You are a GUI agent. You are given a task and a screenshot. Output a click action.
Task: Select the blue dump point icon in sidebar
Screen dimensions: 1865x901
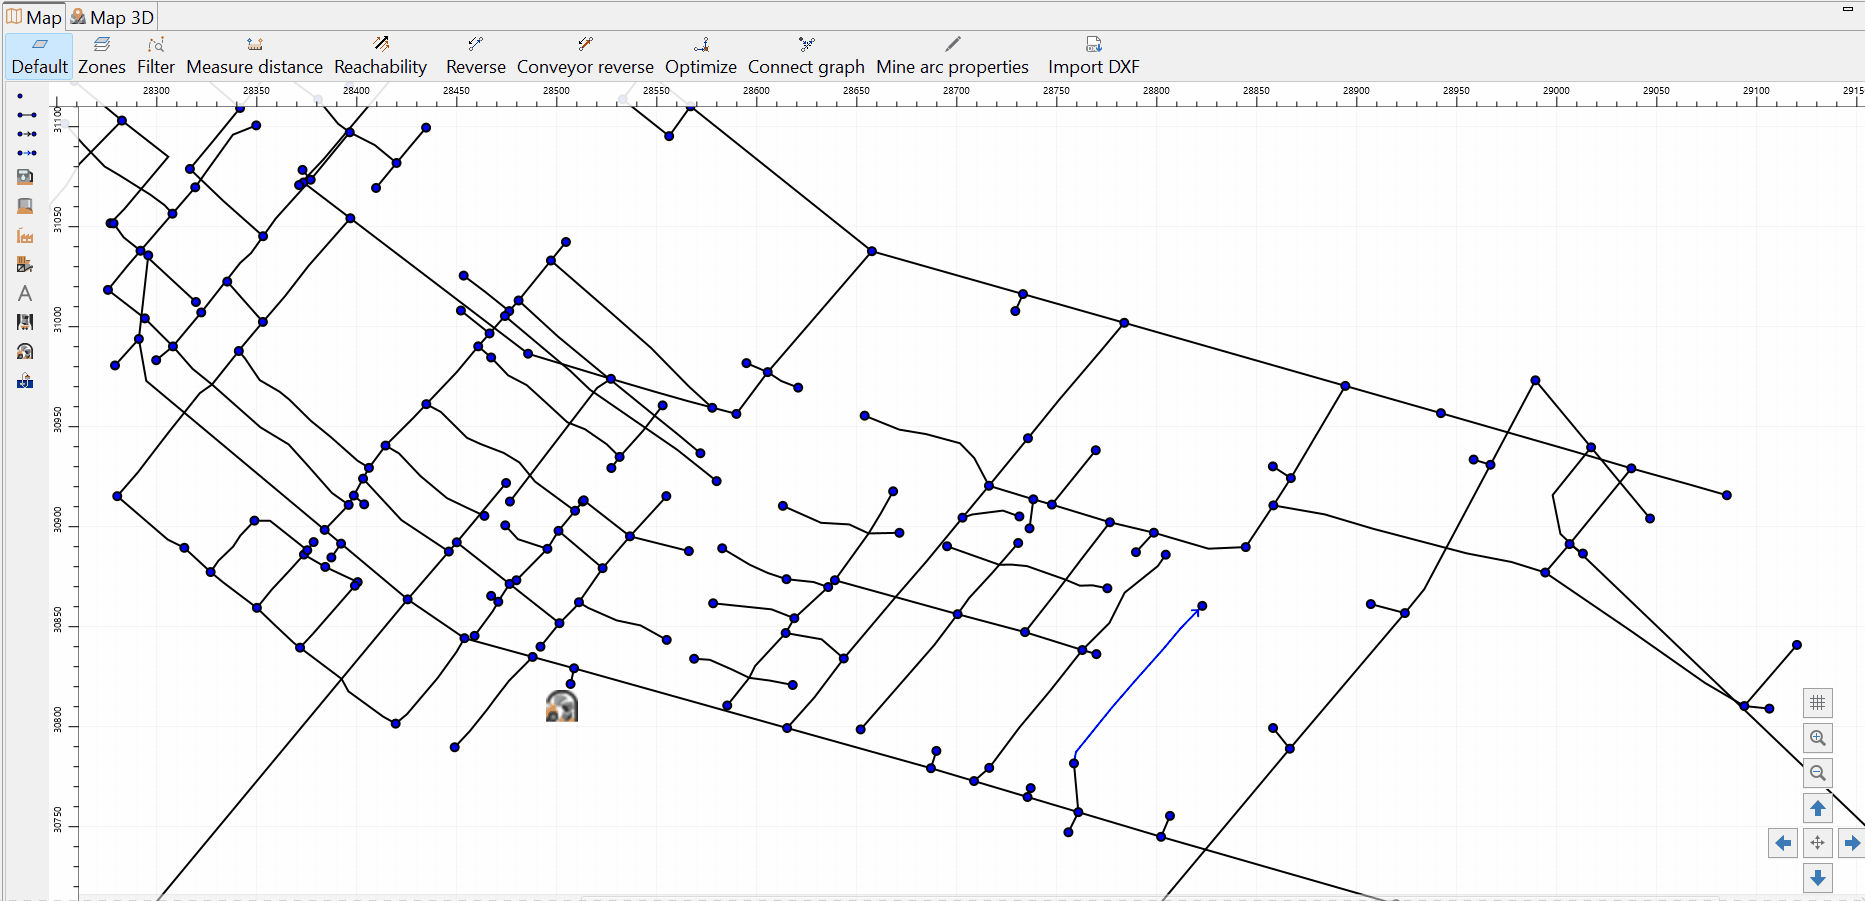point(25,380)
